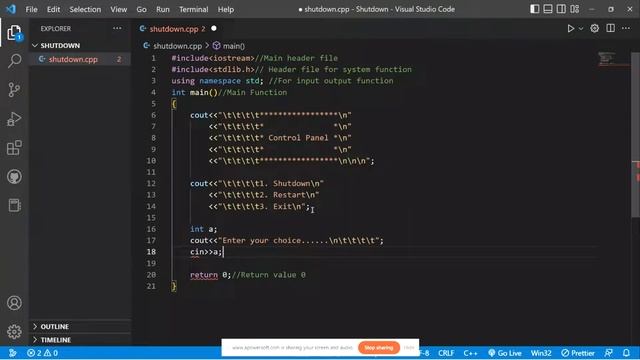
Task: Select Win32 configuration in status bar
Action: 541,353
